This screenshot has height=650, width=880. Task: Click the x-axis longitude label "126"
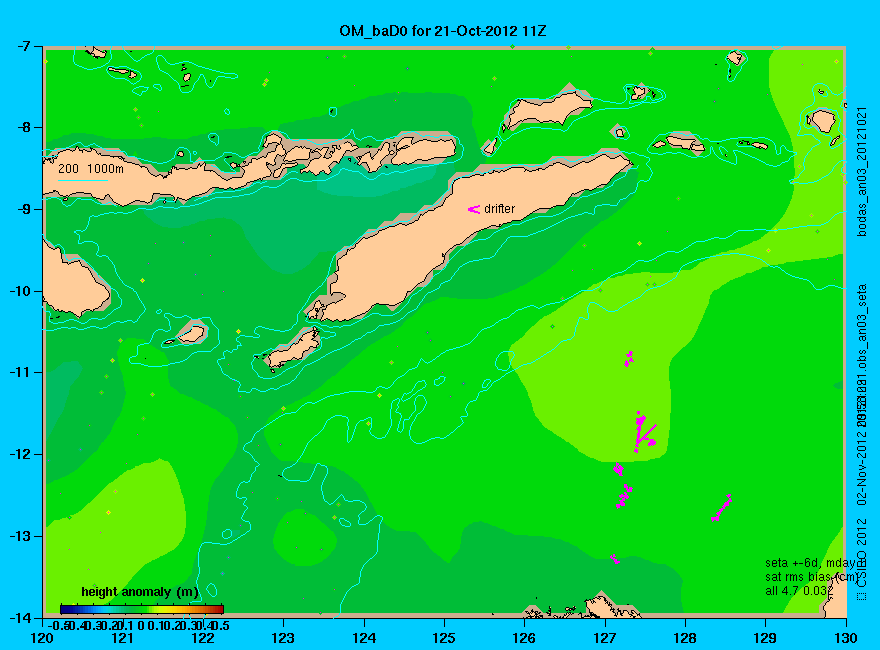coord(525,638)
